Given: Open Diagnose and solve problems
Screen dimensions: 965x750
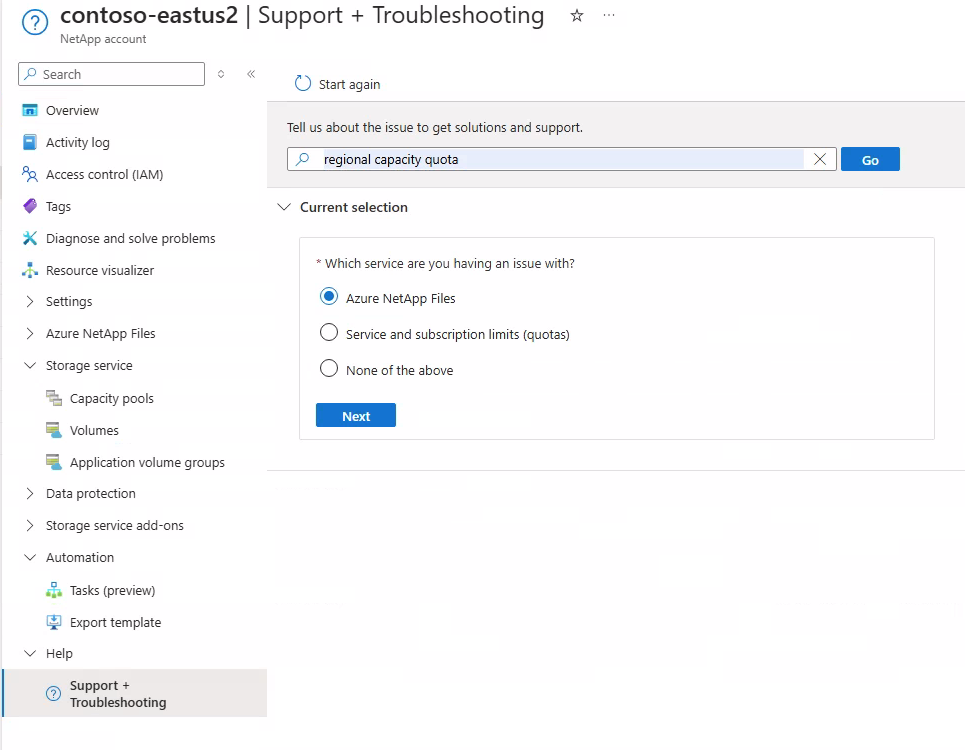Looking at the screenshot, I should coord(130,238).
